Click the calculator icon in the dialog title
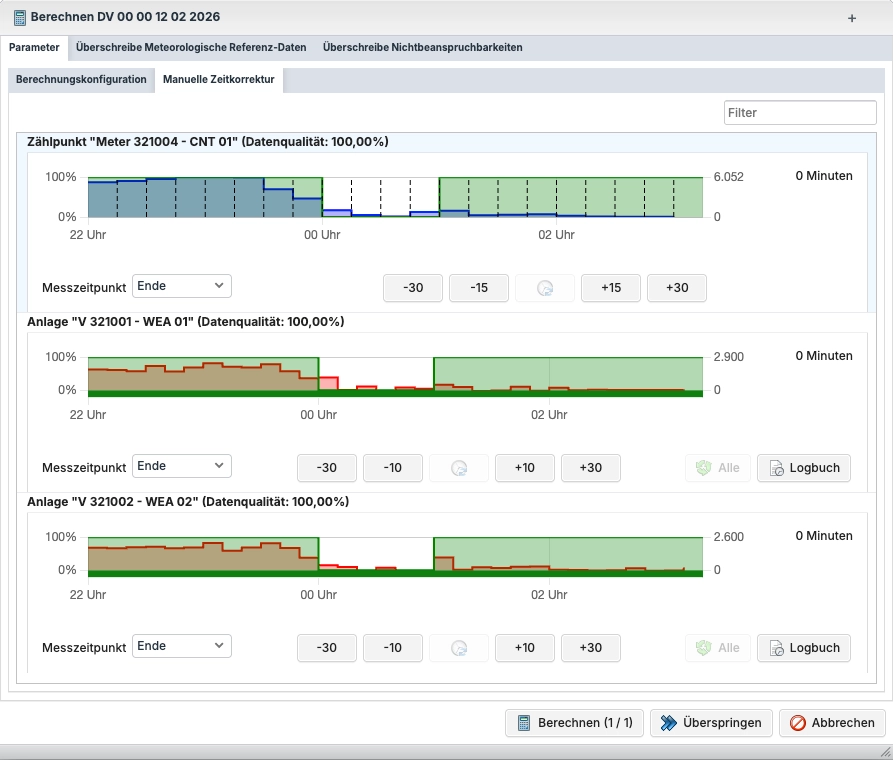The image size is (893, 760). coord(19,17)
